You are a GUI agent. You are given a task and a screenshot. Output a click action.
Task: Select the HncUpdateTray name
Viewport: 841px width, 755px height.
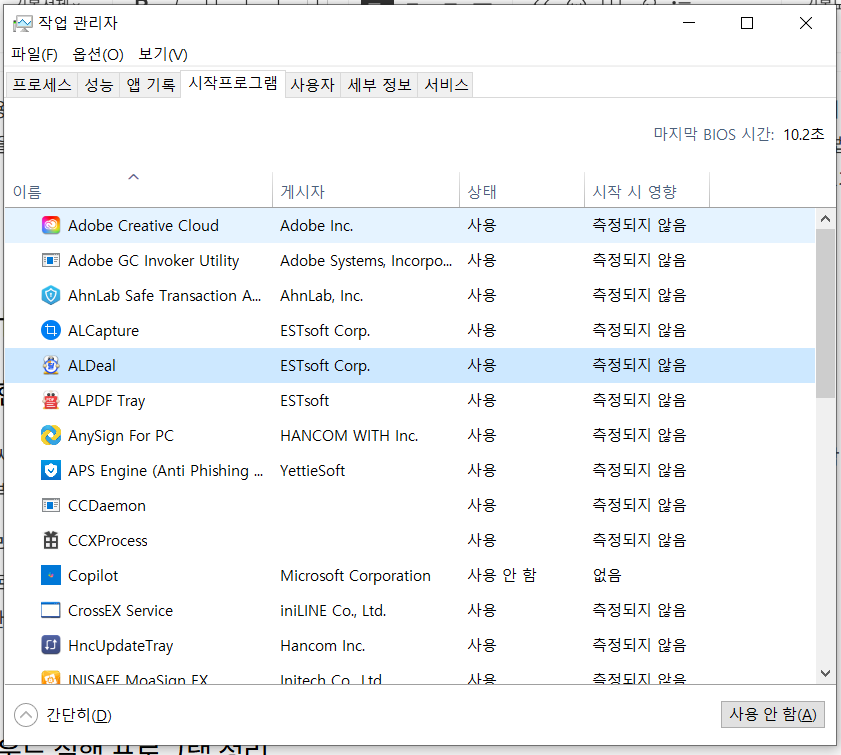tap(121, 646)
